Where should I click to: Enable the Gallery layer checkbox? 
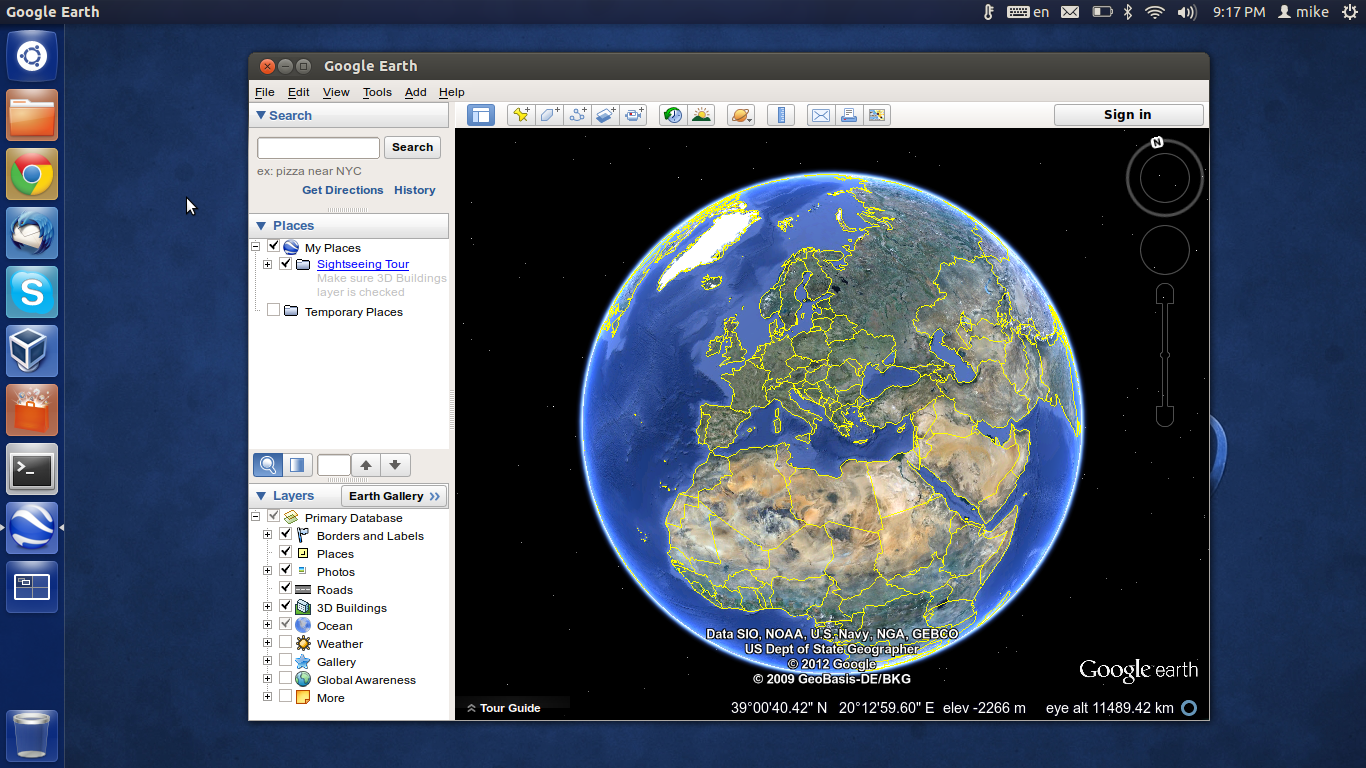286,660
